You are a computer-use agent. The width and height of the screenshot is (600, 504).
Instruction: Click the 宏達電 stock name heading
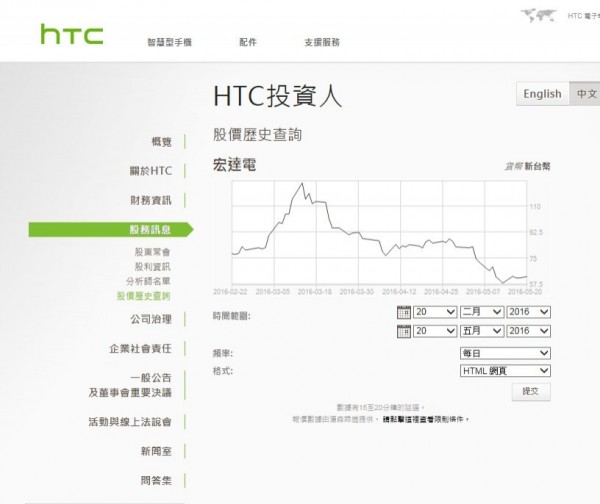pos(234,165)
